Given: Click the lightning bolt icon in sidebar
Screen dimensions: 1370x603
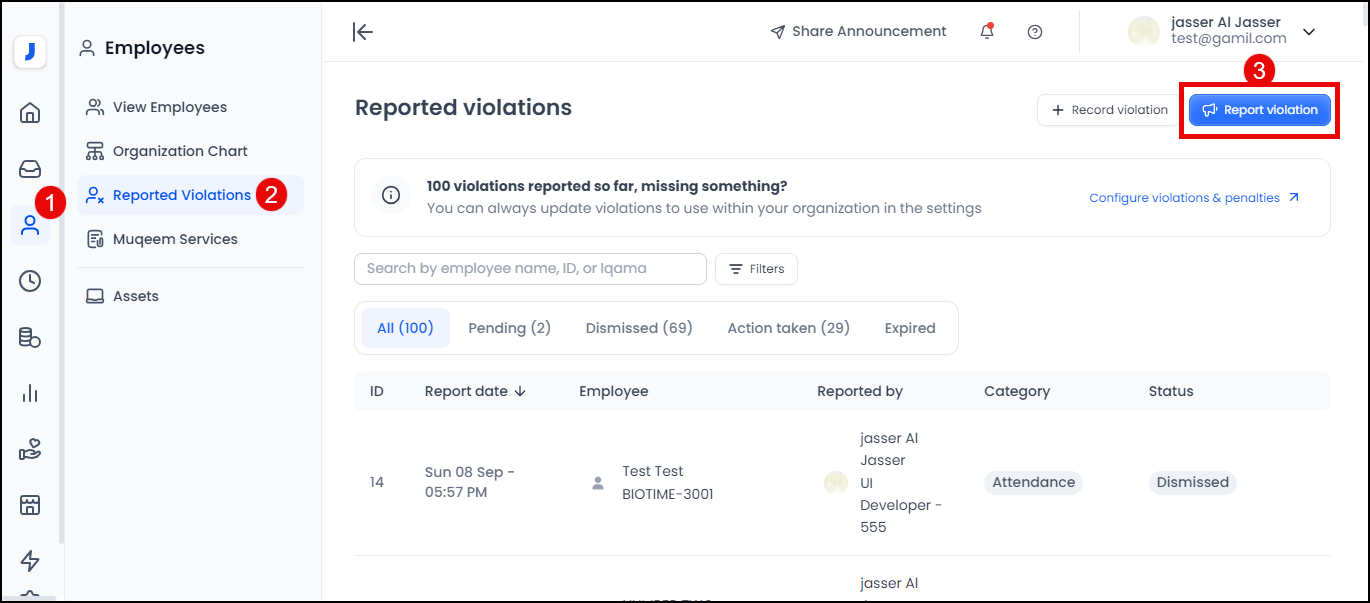Looking at the screenshot, I should tap(30, 561).
